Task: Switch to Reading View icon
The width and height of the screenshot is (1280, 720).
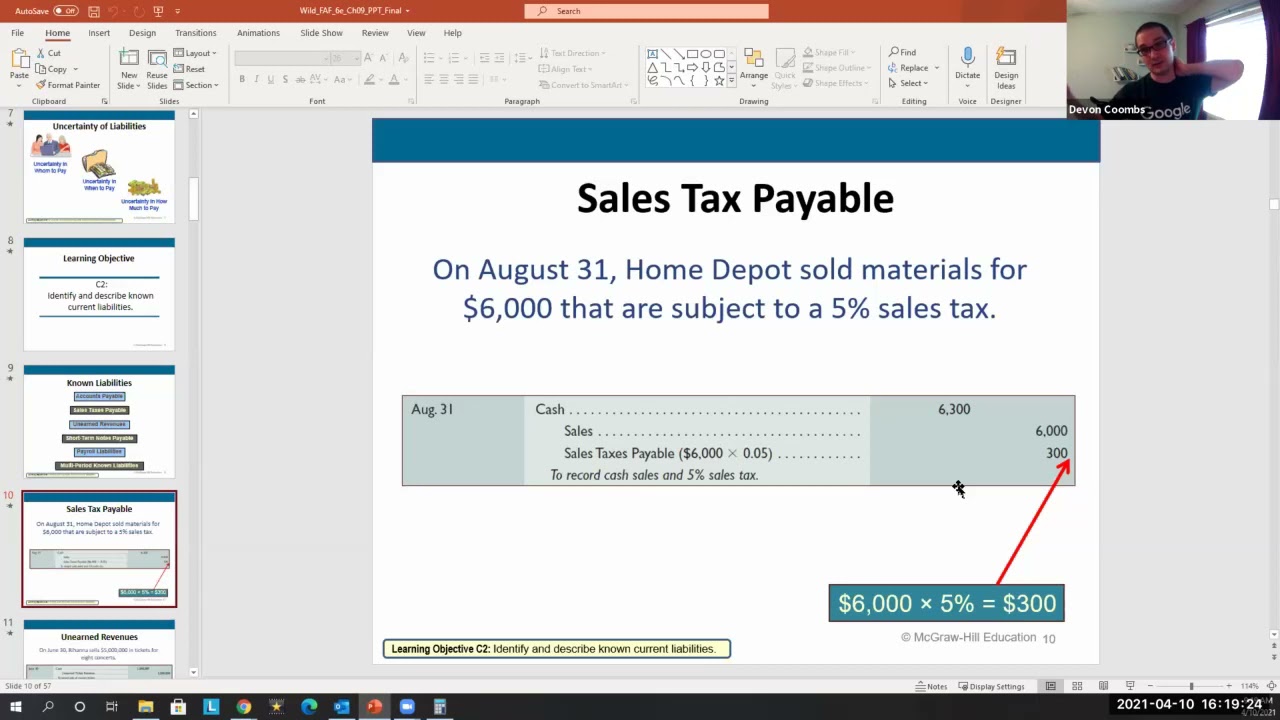Action: [1103, 686]
